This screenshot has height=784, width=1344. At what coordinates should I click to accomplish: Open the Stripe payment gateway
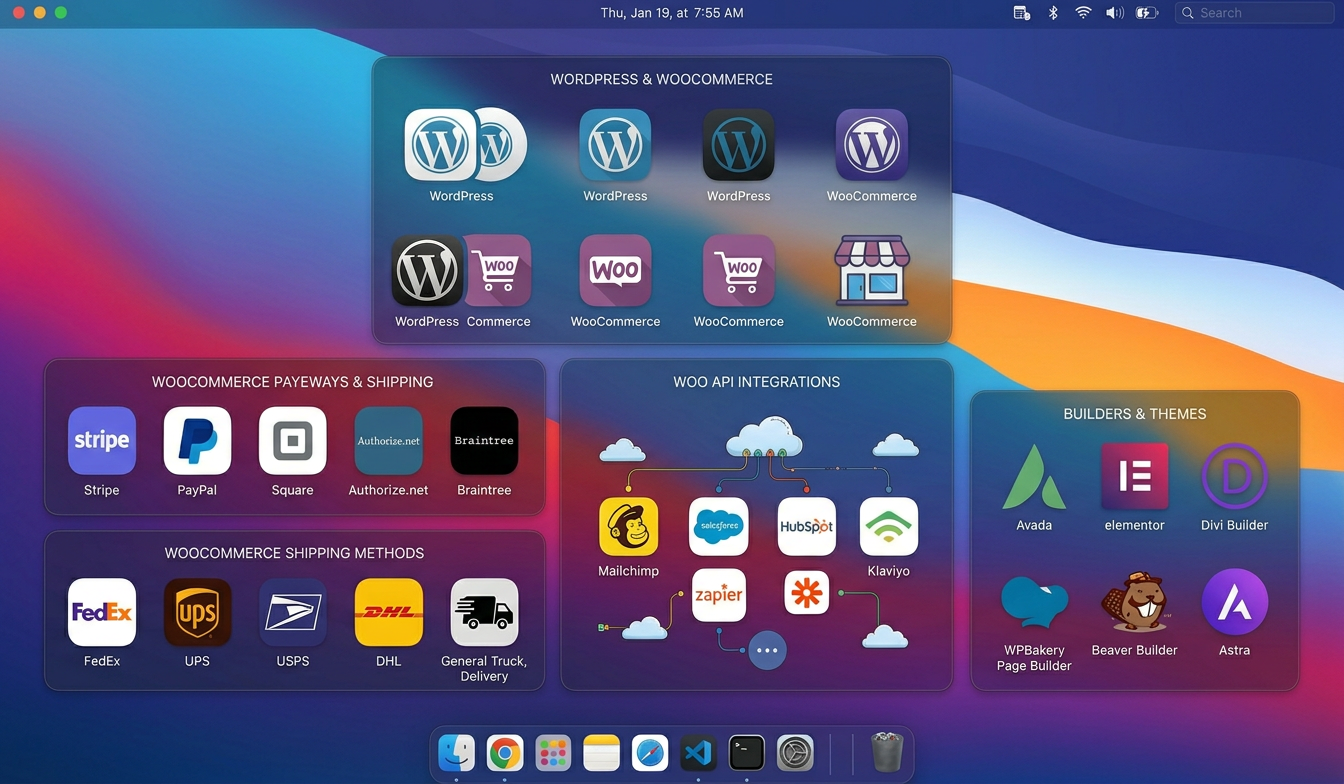point(102,441)
